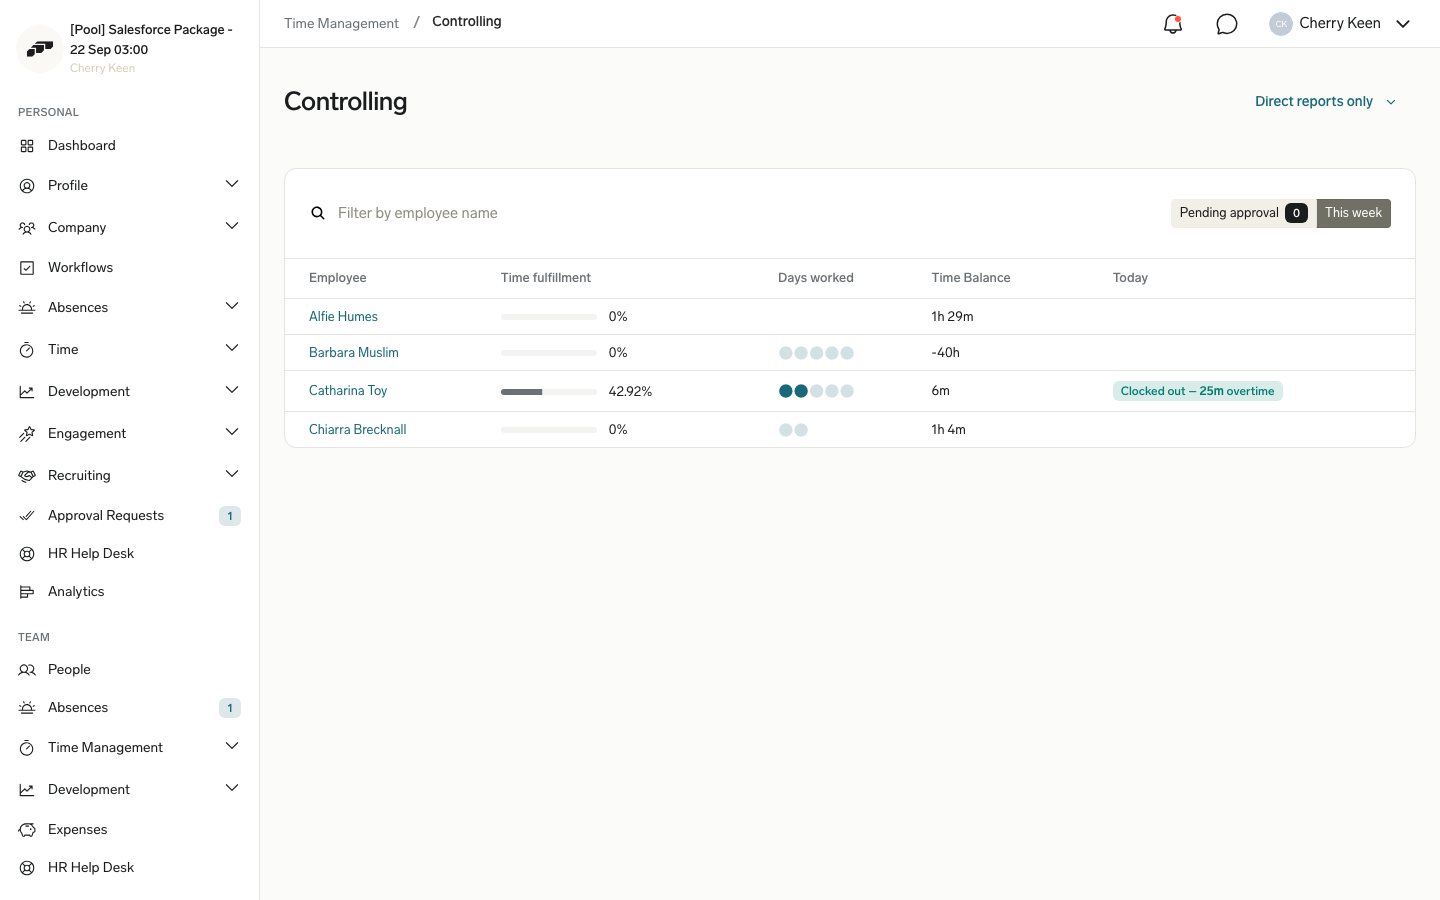Click the Recruiting handshake icon
This screenshot has width=1440, height=900.
[27, 476]
